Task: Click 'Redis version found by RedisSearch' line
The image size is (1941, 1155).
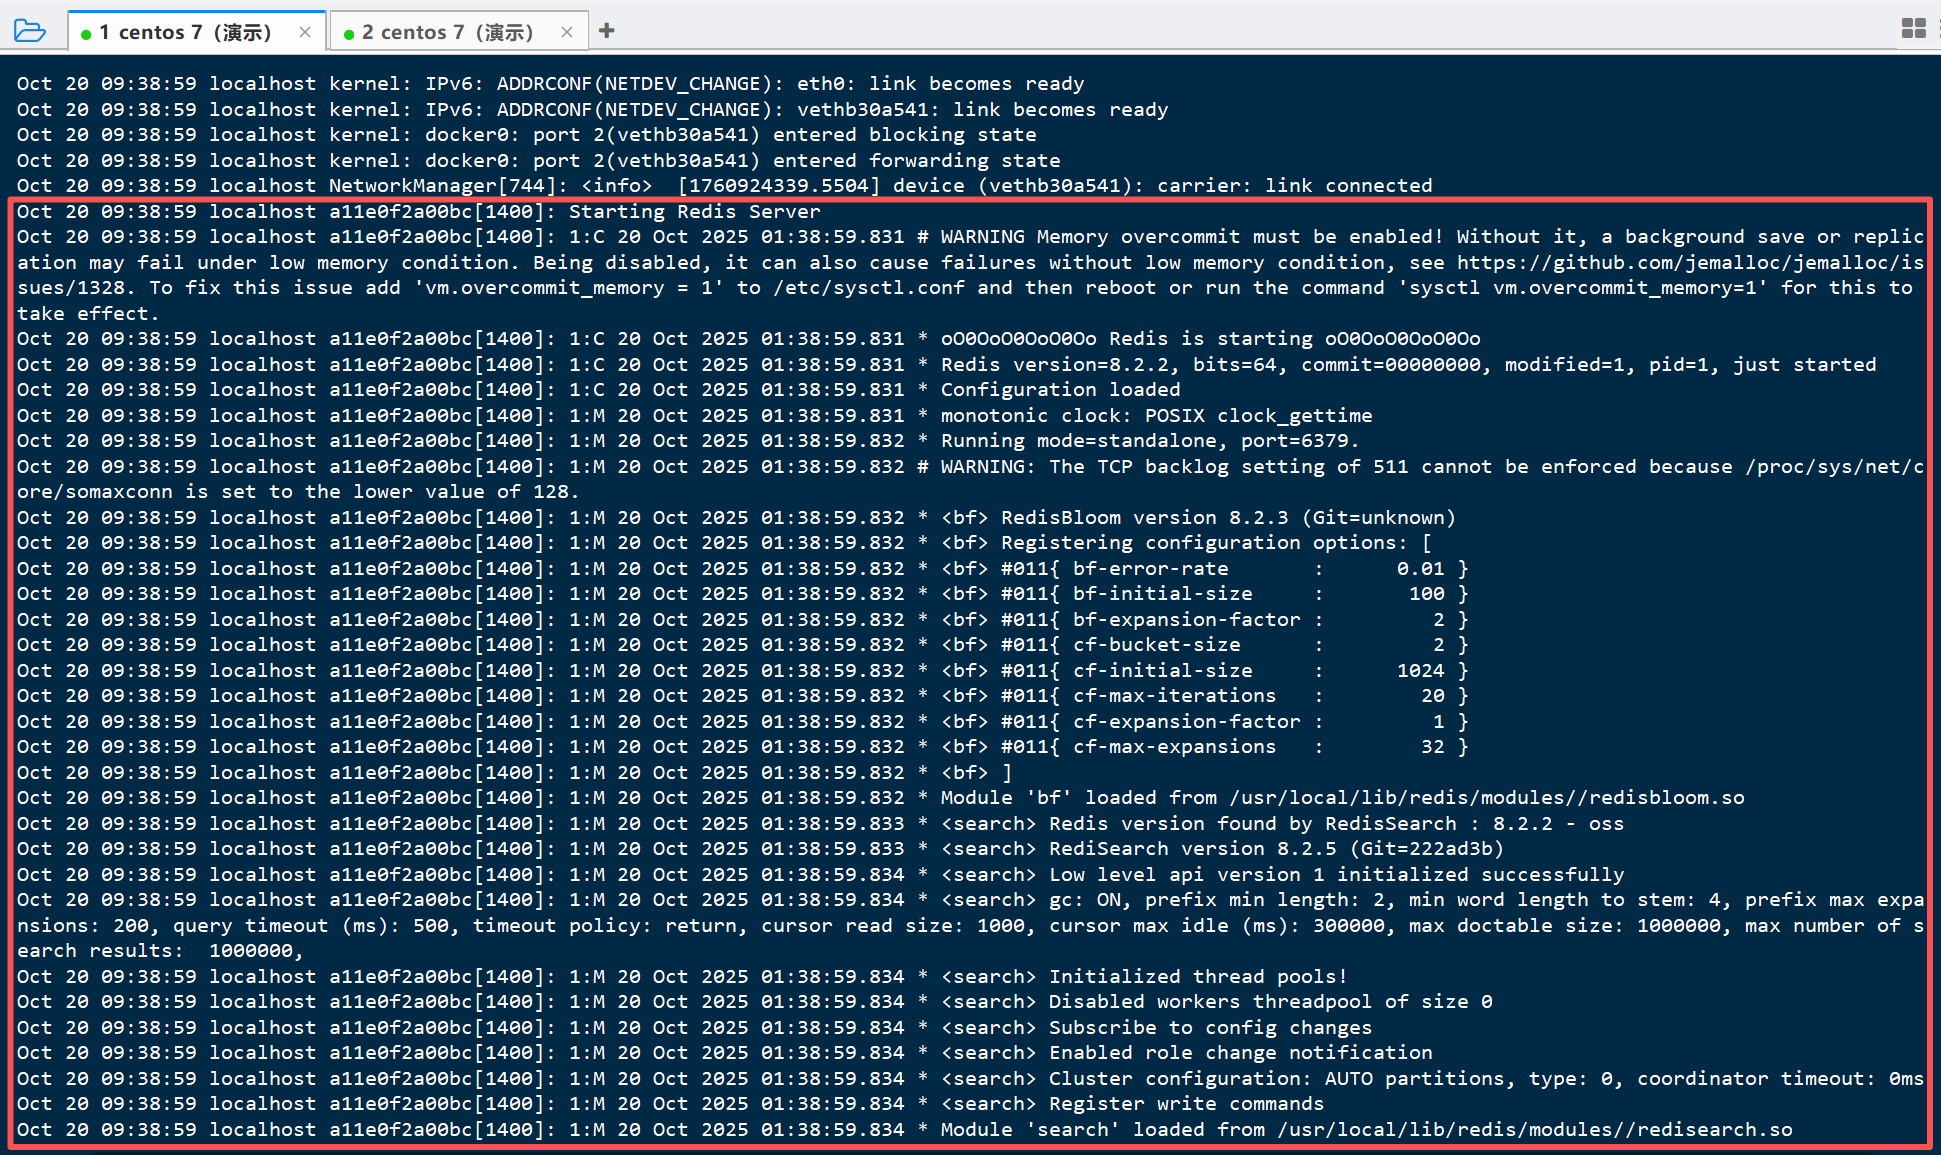Action: (820, 824)
